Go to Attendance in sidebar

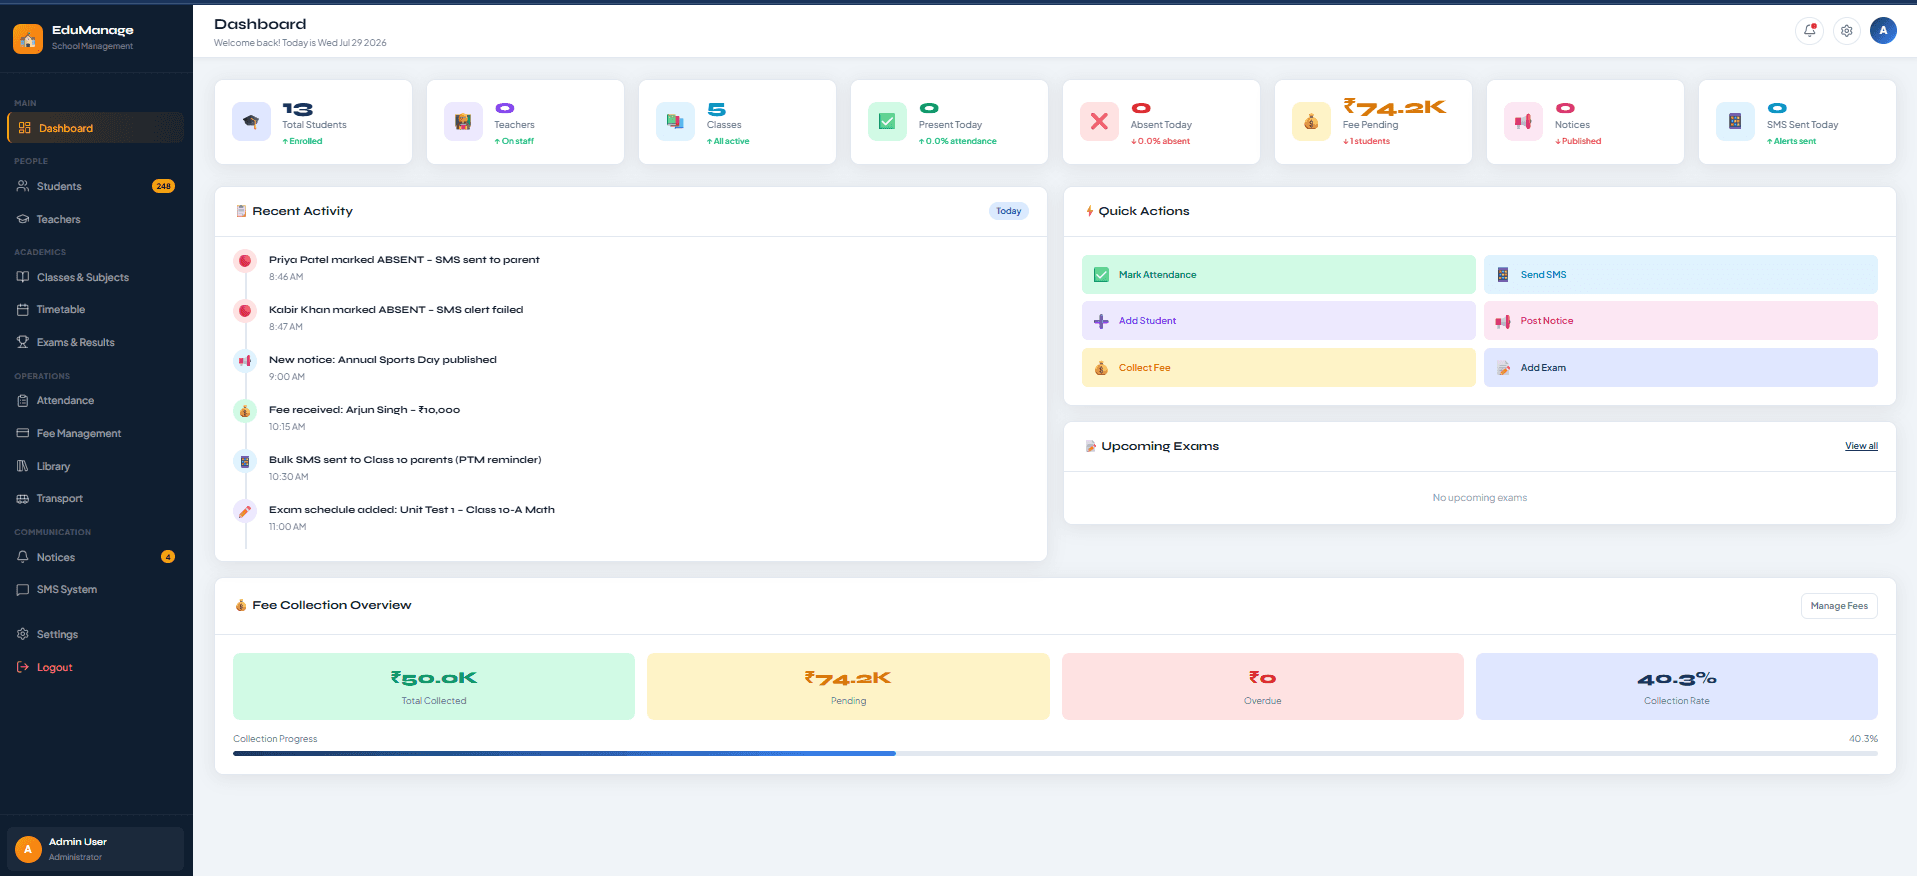[96, 401]
